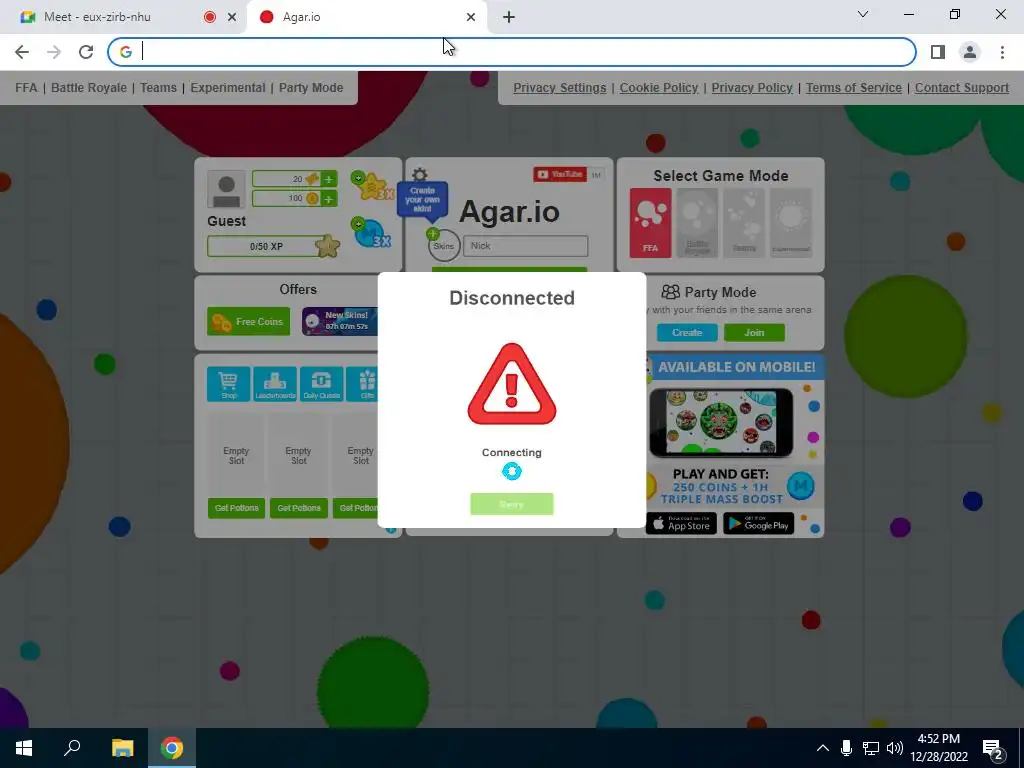The height and width of the screenshot is (768, 1024).
Task: Focus the browser address bar
Action: coord(511,52)
